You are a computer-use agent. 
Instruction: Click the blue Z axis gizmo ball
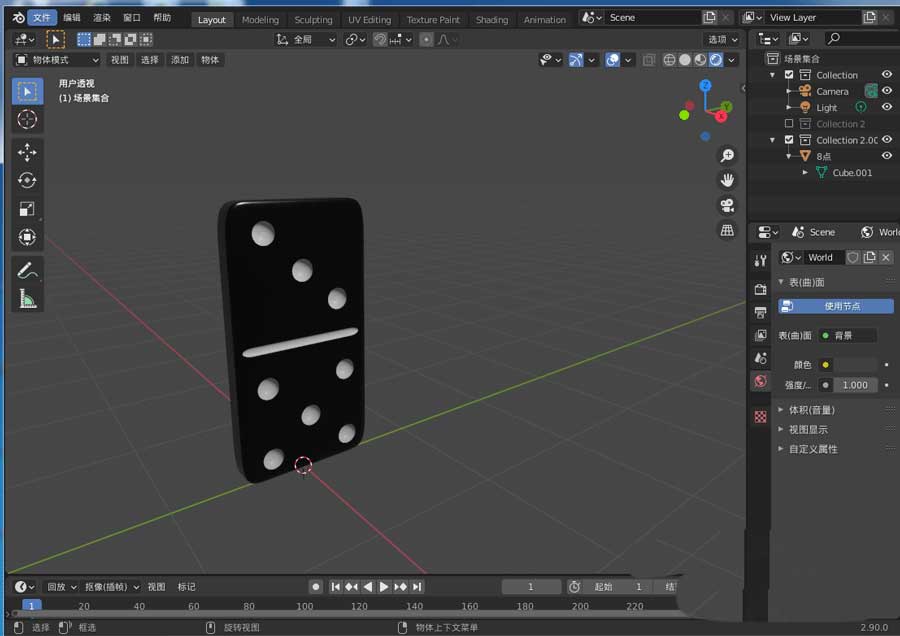[705, 86]
